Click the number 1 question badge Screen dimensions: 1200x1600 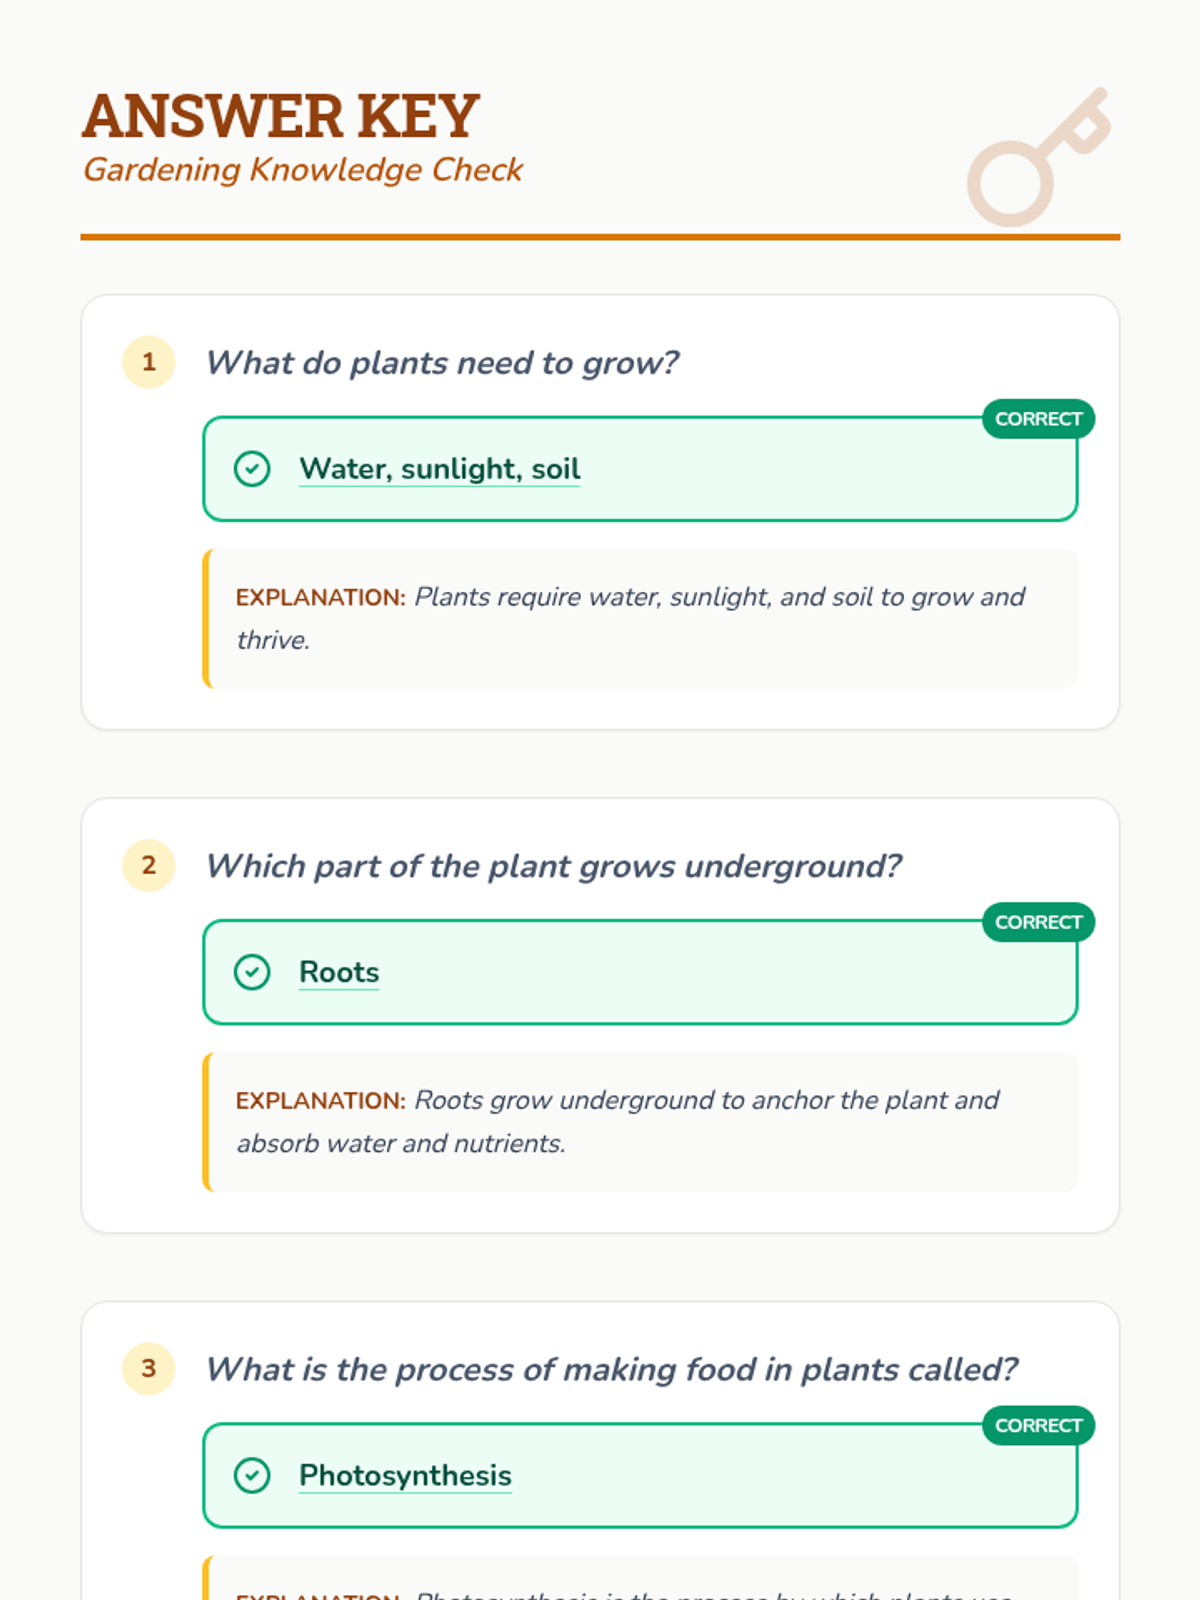(x=149, y=362)
